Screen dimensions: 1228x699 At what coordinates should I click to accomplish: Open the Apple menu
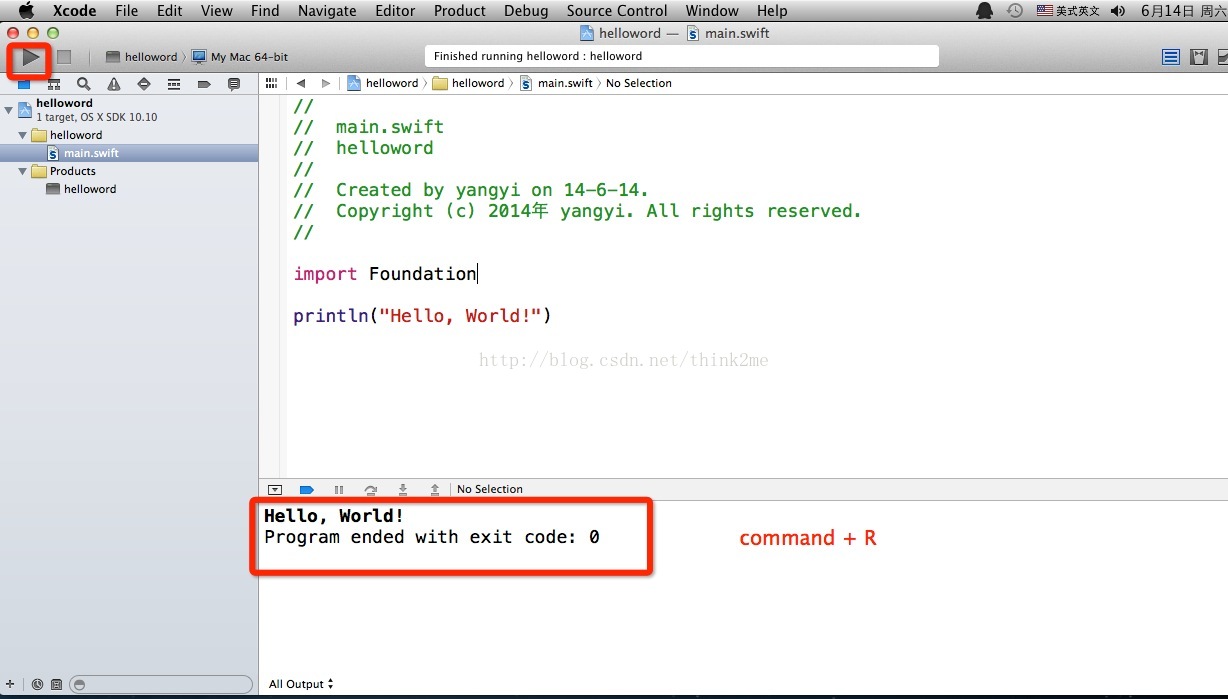pos(26,11)
